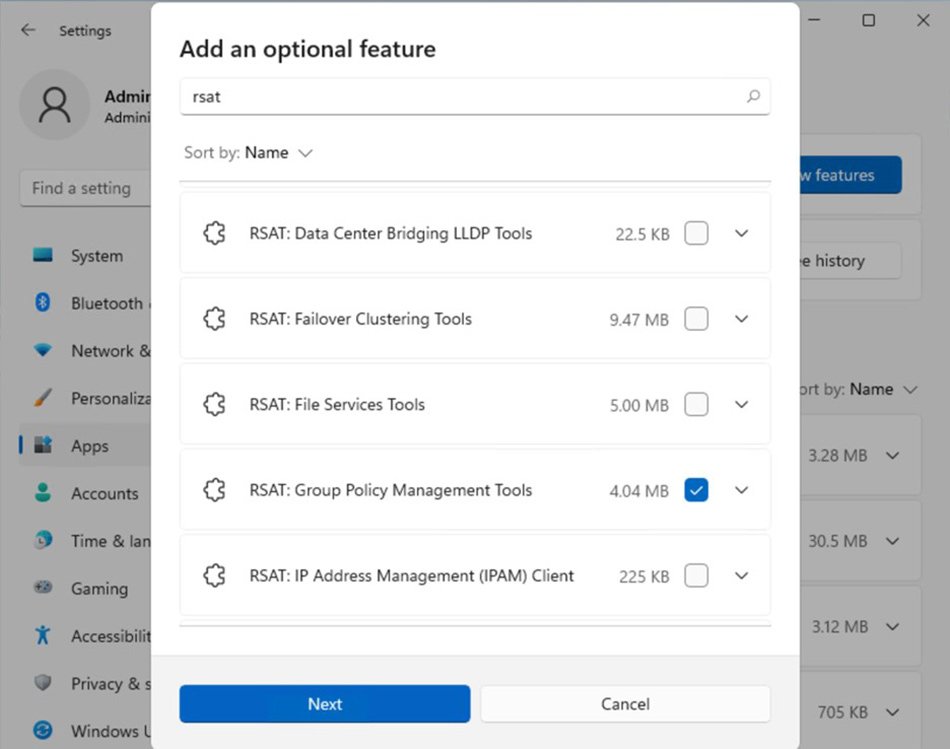Click the puzzle icon beside Failover Clustering Tools
This screenshot has height=749, width=950.
(x=214, y=319)
